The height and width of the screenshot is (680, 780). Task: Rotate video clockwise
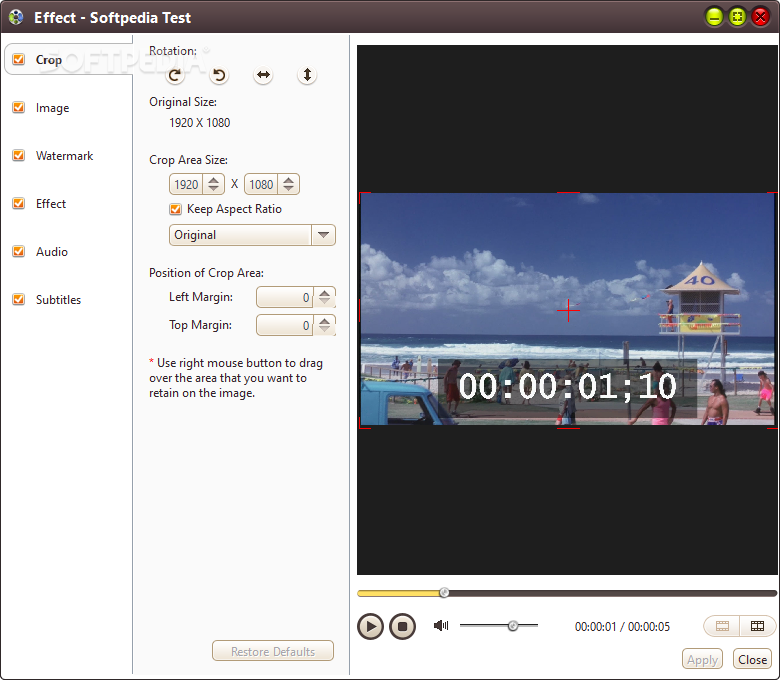point(175,75)
